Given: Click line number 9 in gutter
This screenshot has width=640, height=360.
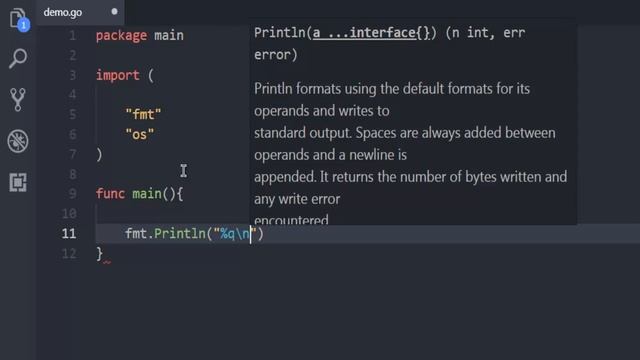Looking at the screenshot, I should tap(72, 193).
